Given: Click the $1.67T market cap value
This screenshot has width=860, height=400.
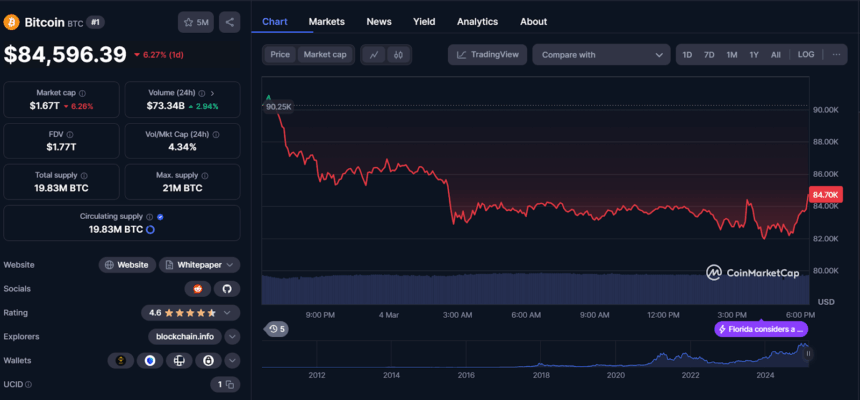Looking at the screenshot, I should (x=44, y=106).
